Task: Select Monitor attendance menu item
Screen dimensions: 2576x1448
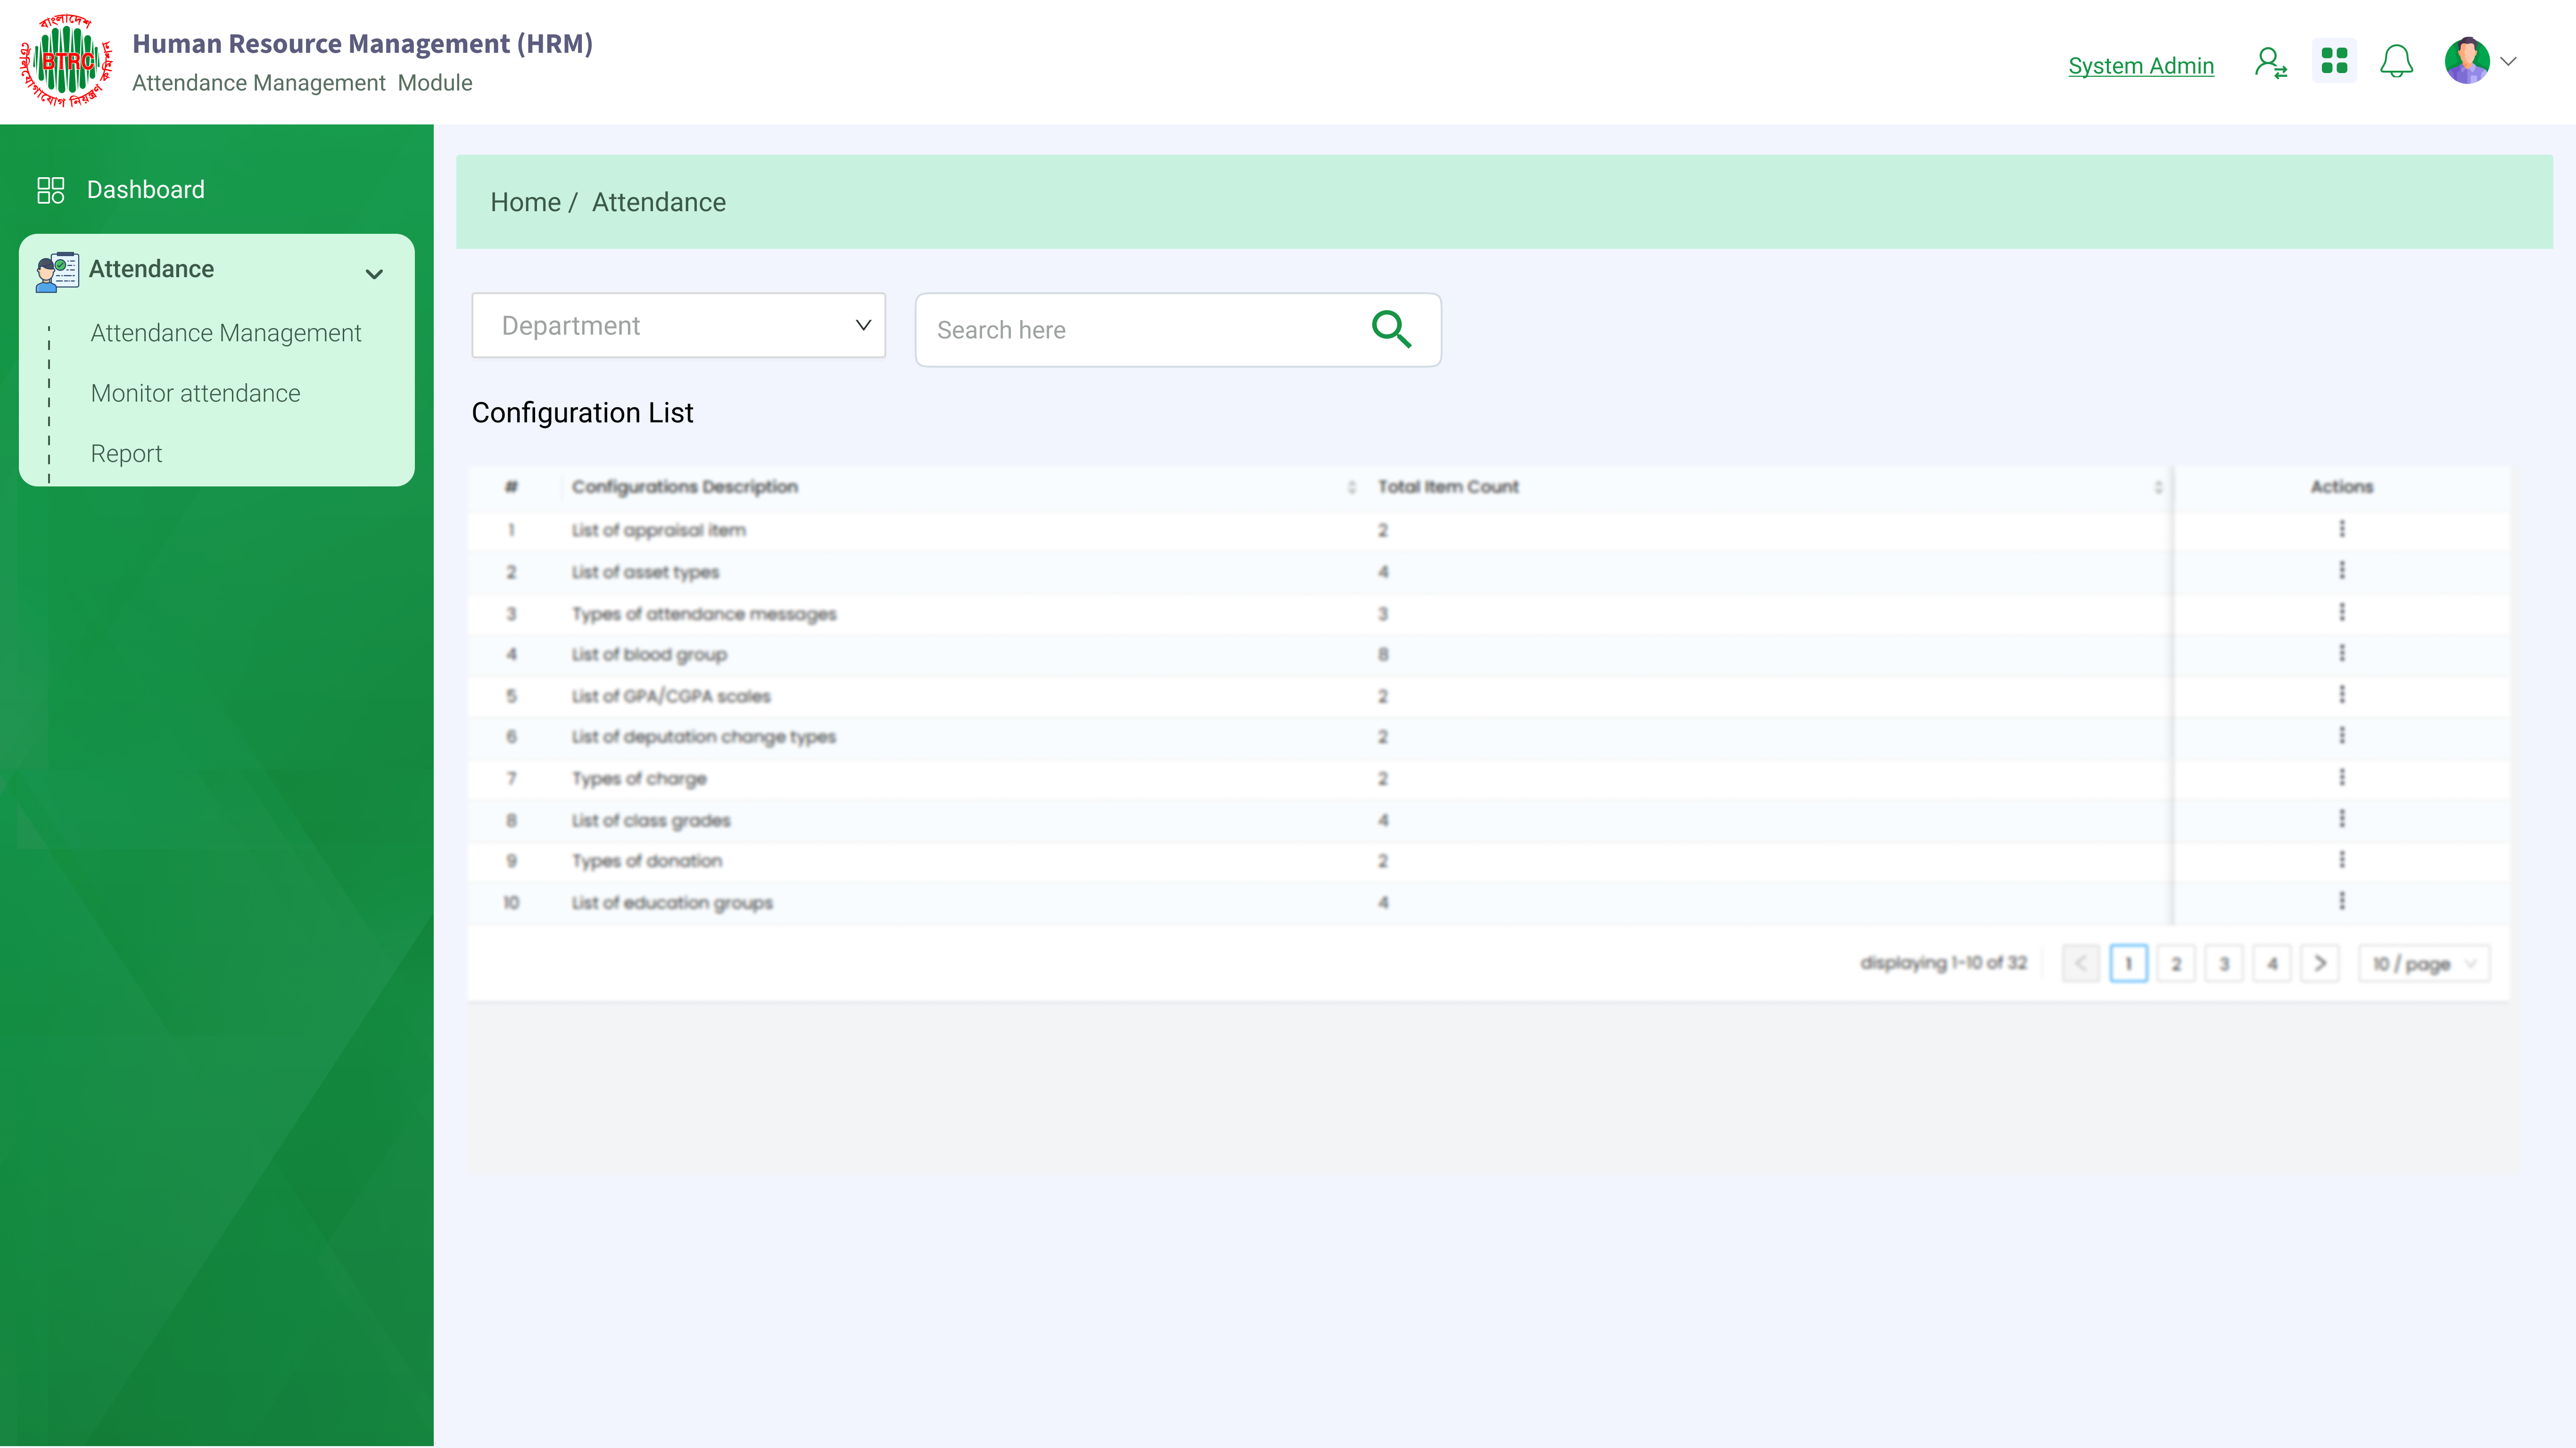Action: [195, 393]
